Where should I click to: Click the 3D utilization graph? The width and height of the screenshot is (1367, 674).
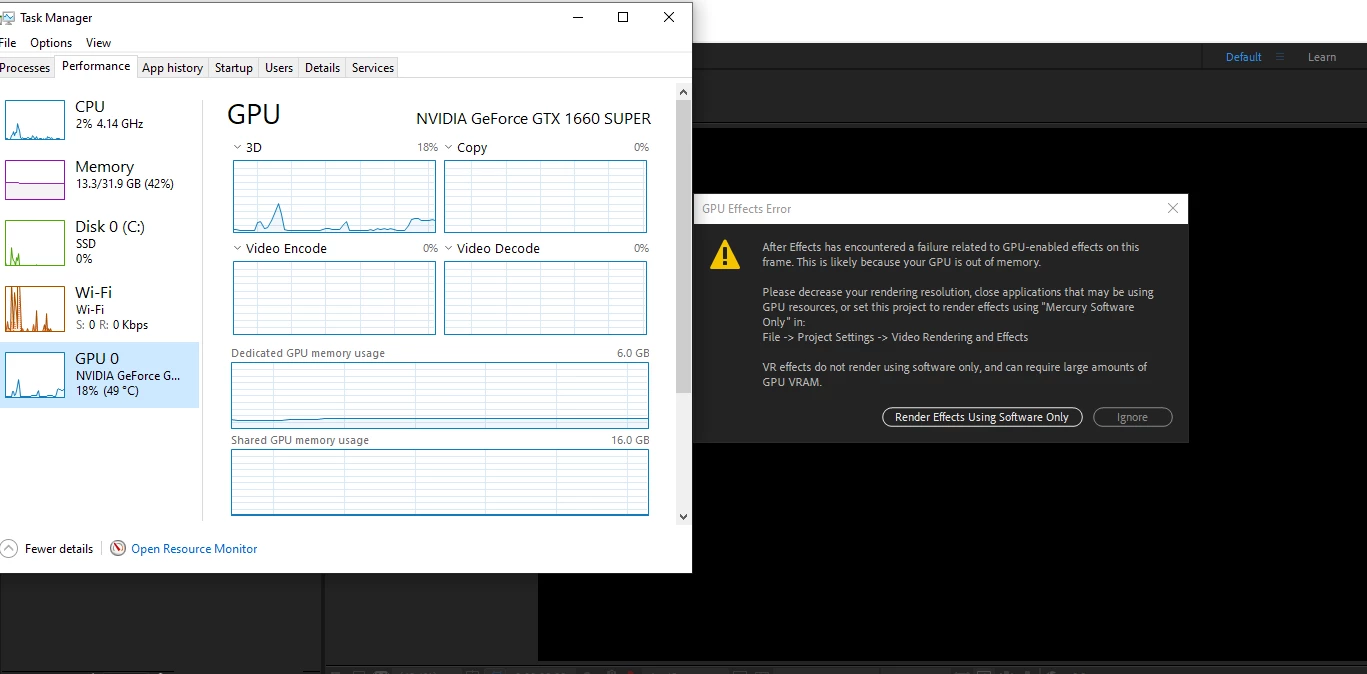point(334,196)
